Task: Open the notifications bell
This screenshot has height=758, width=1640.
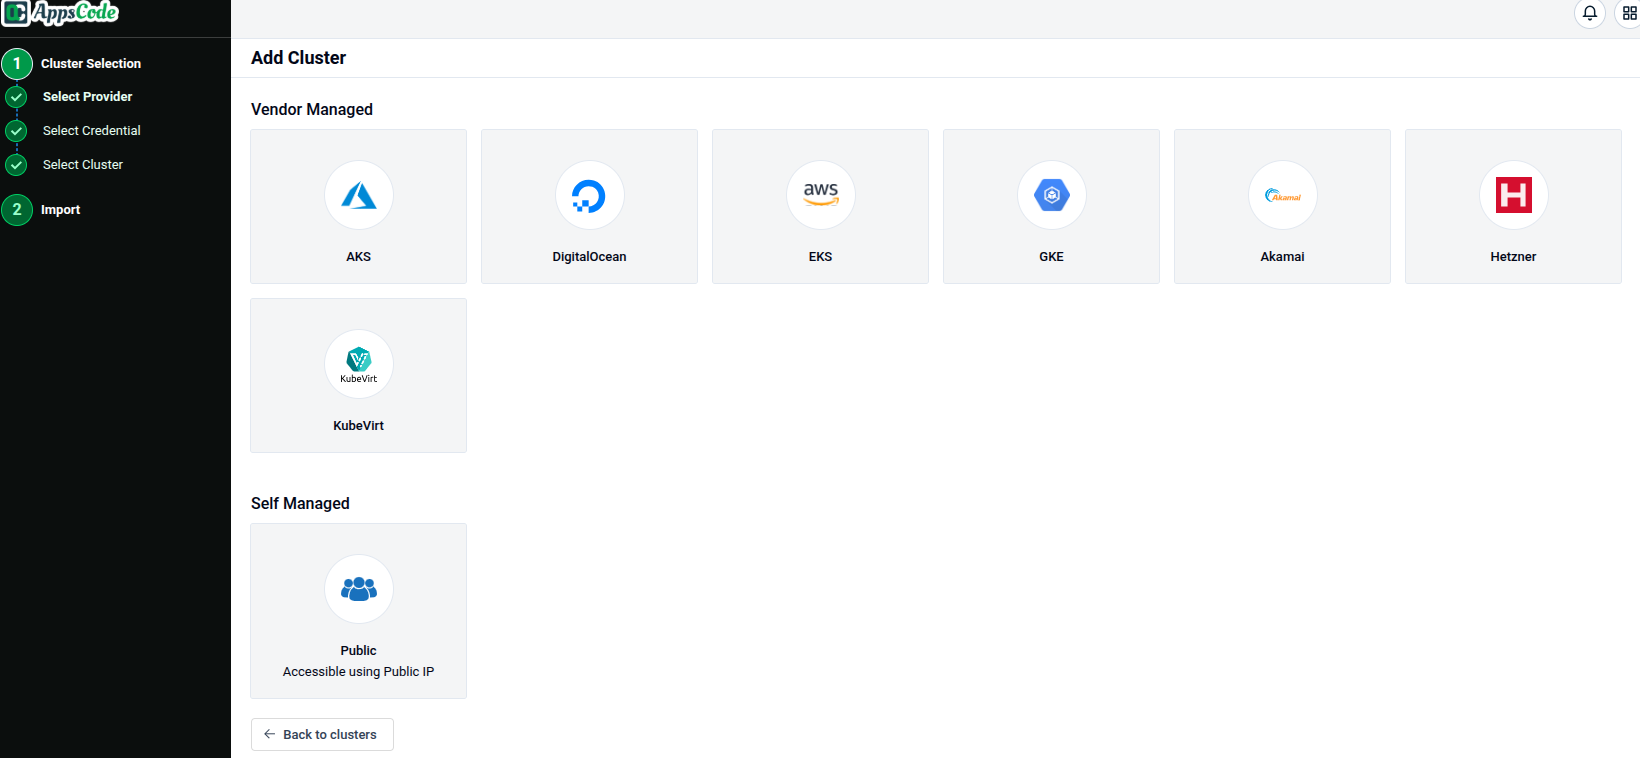Action: coord(1590,13)
